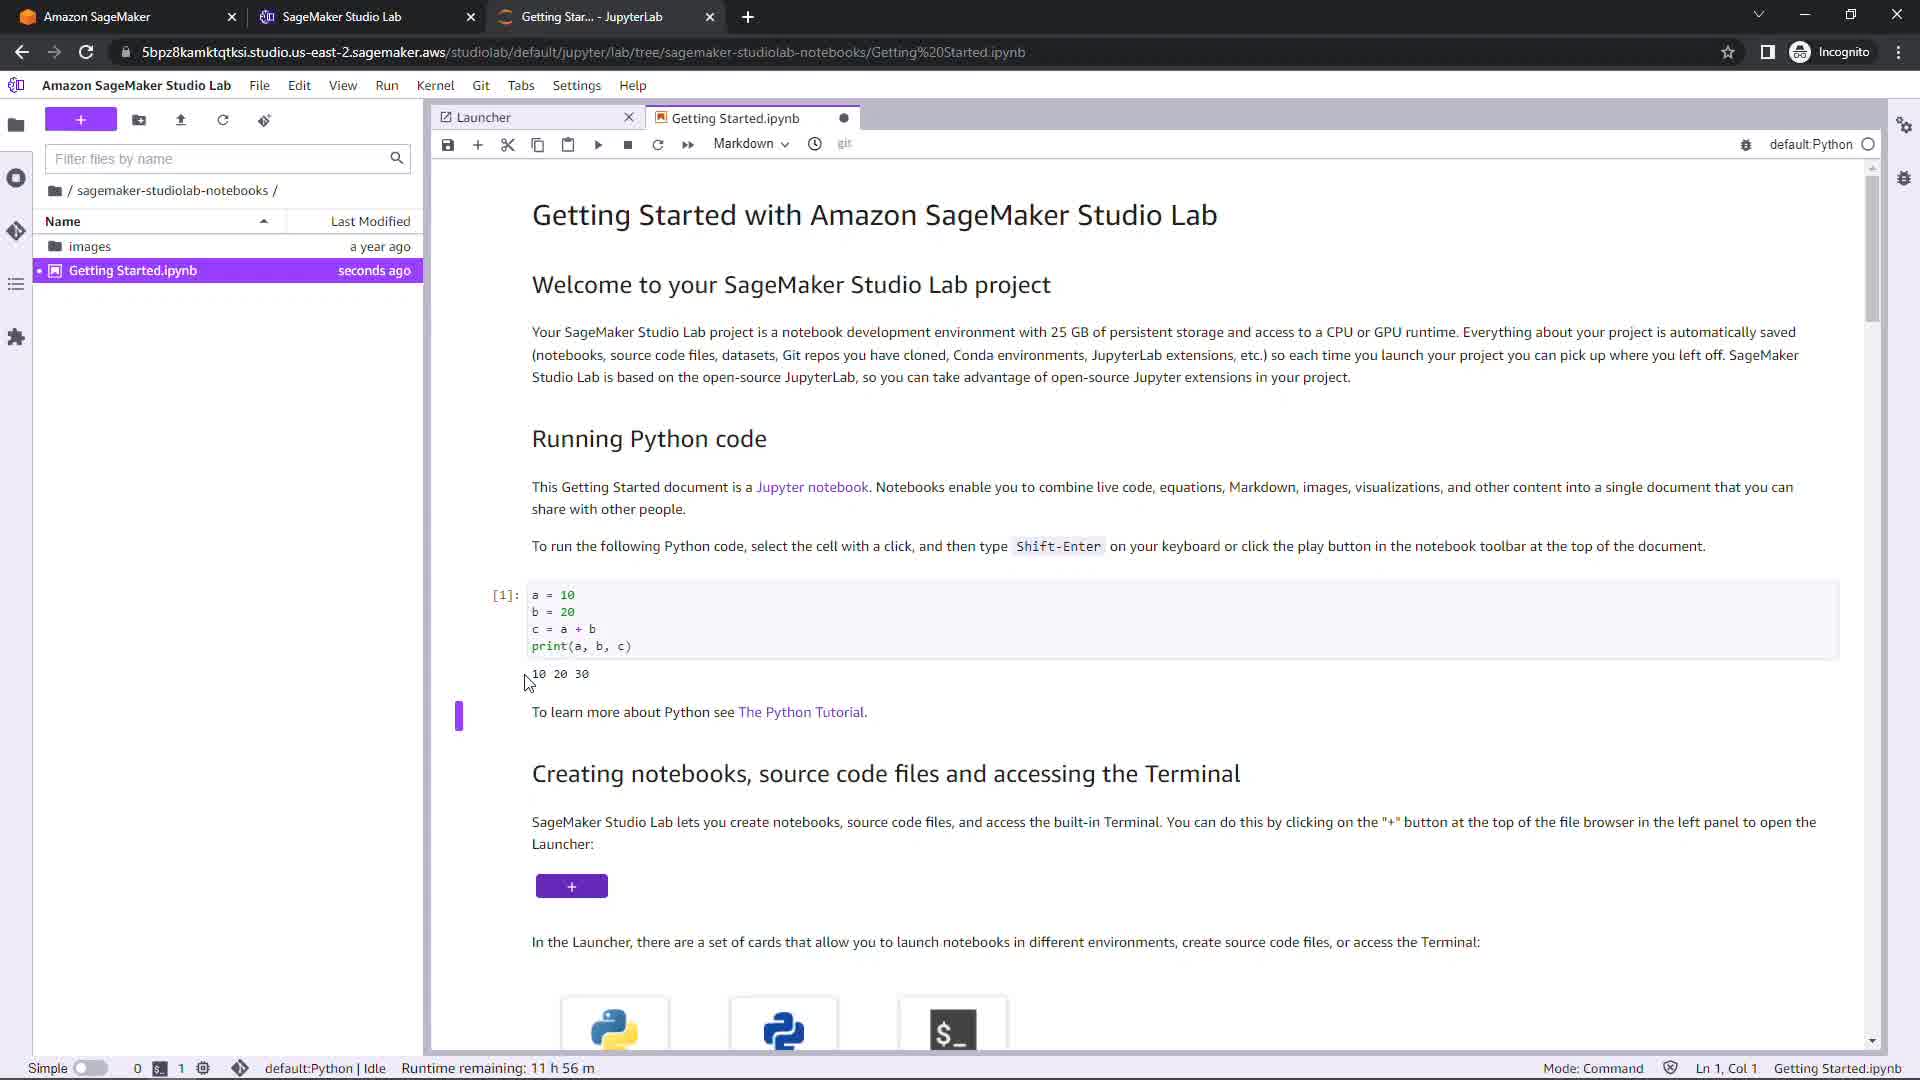Open Table of Contents sidebar
The height and width of the screenshot is (1080, 1920).
coord(16,285)
